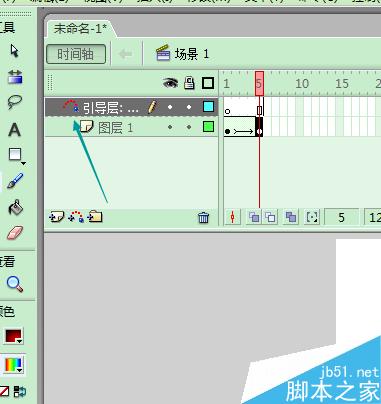Switch to the 未命名-1* document tab
Image resolution: width=381 pixels, height=404 pixels.
(80, 29)
